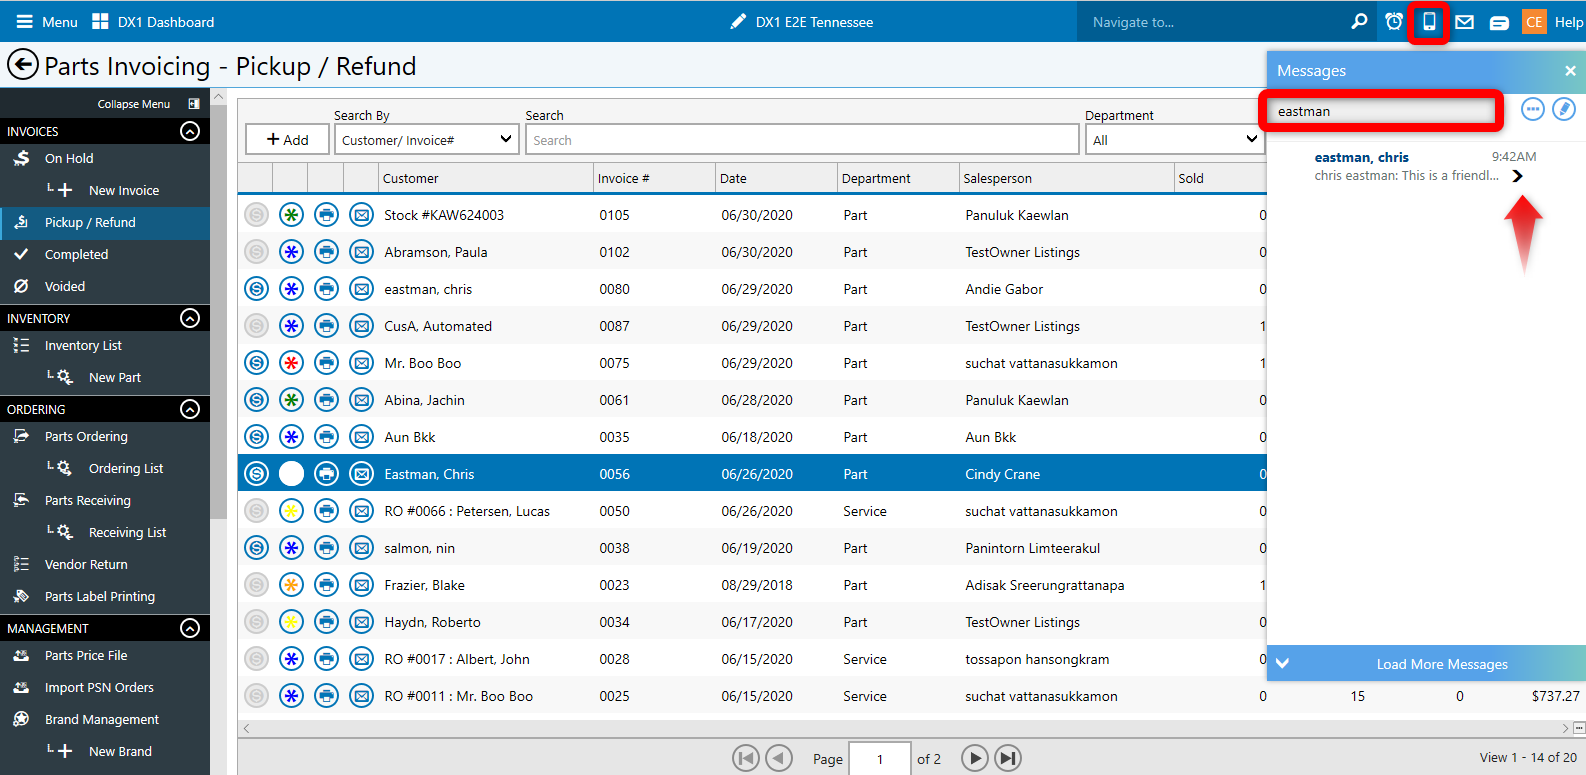
Task: Click the messages search field containing eastman
Action: coord(1380,111)
